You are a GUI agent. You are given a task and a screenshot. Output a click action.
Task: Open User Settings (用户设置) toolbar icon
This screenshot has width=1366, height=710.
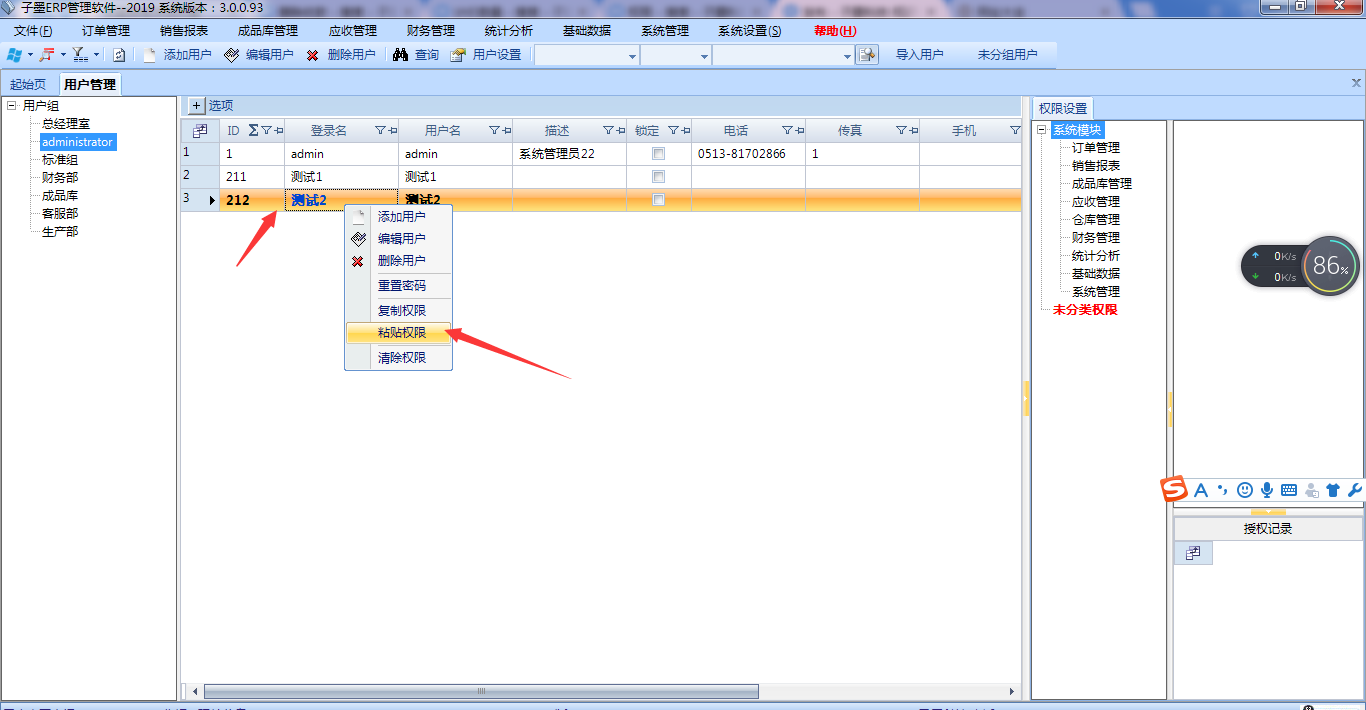458,55
